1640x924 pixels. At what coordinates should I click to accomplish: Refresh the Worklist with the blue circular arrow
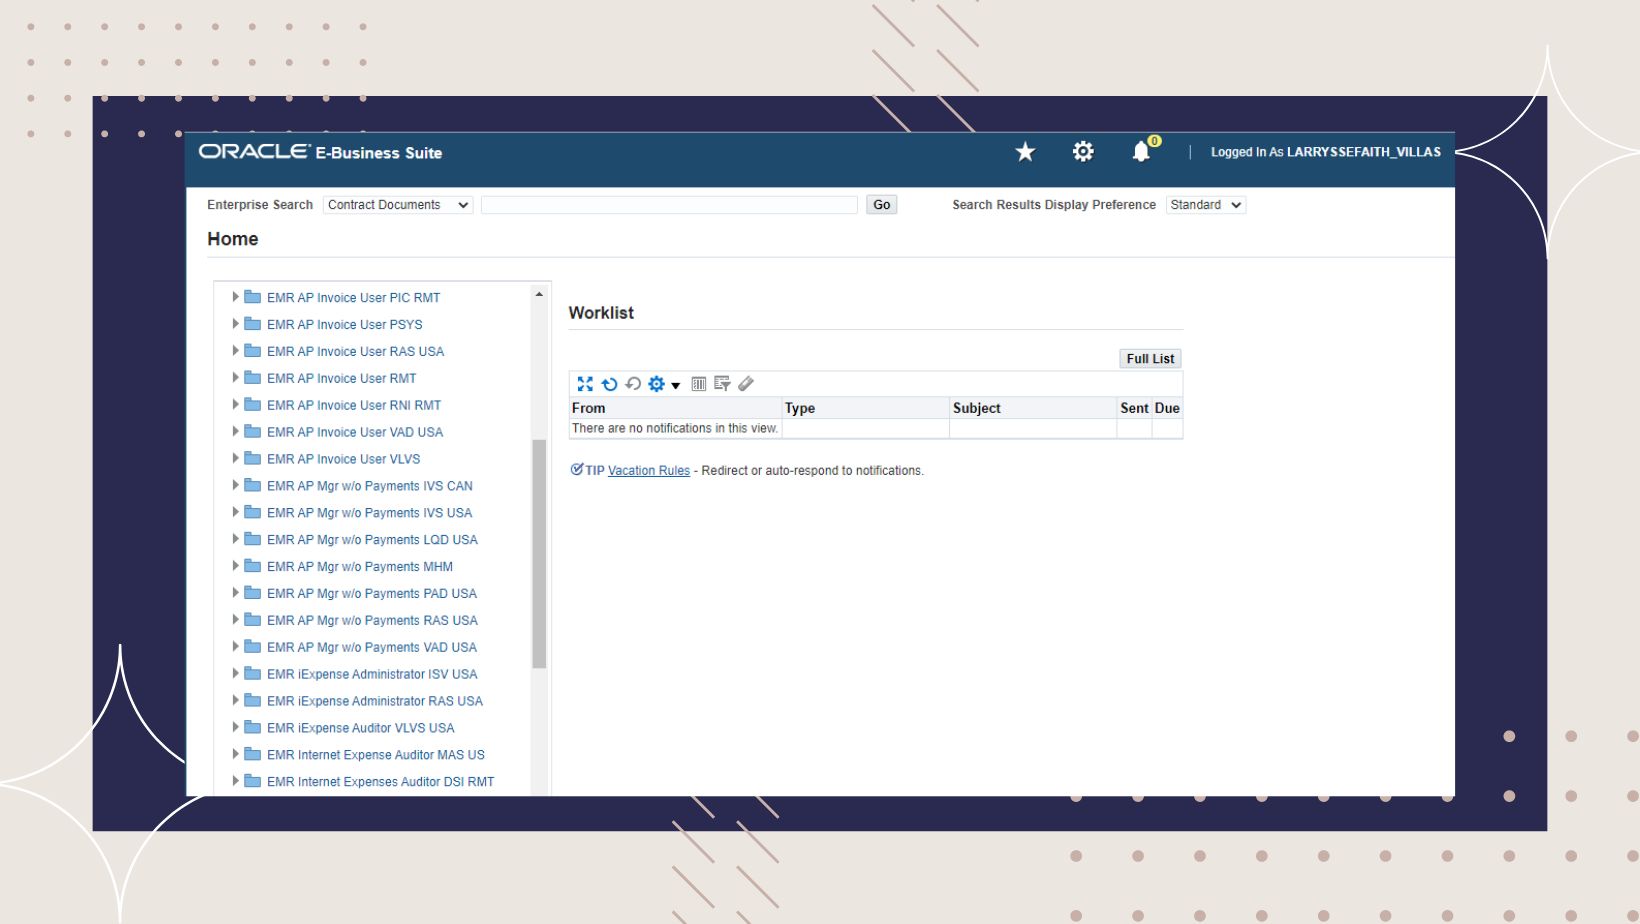[609, 384]
